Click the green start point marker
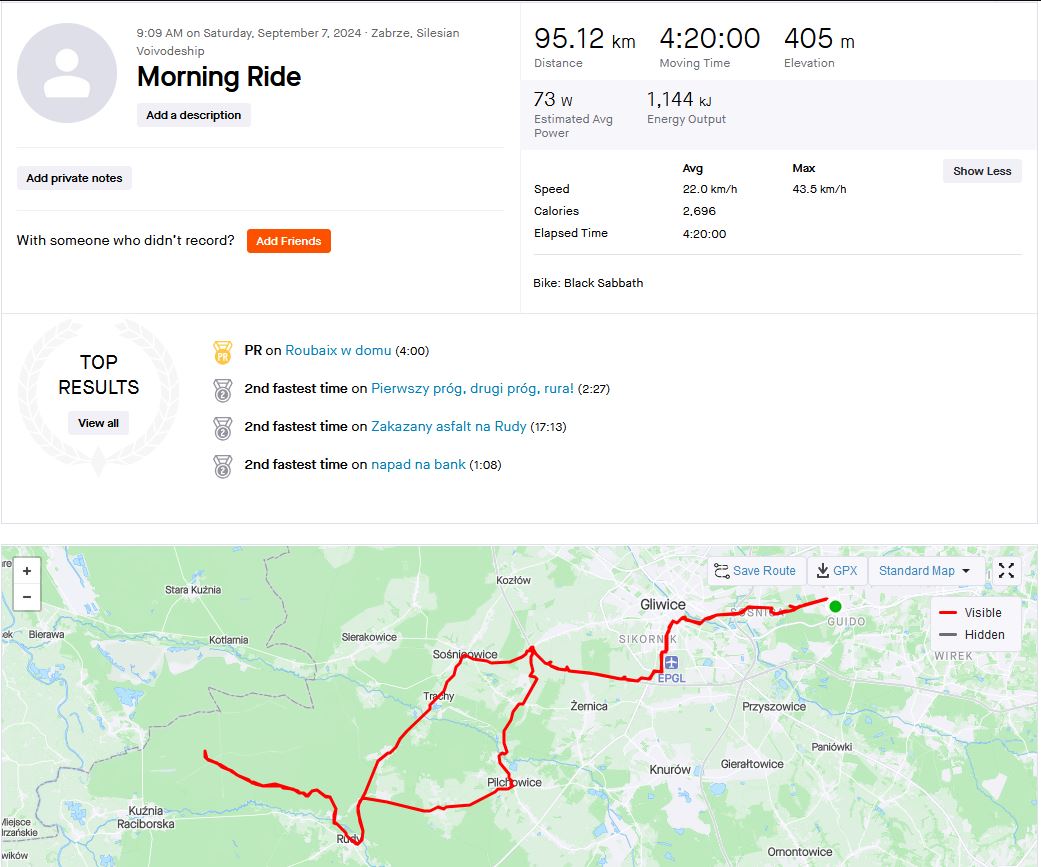Viewport: 1041px width, 867px height. click(835, 606)
